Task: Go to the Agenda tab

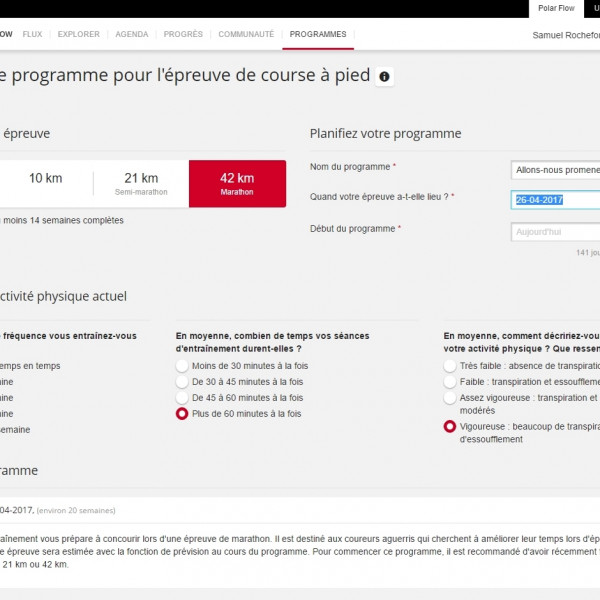Action: point(131,34)
